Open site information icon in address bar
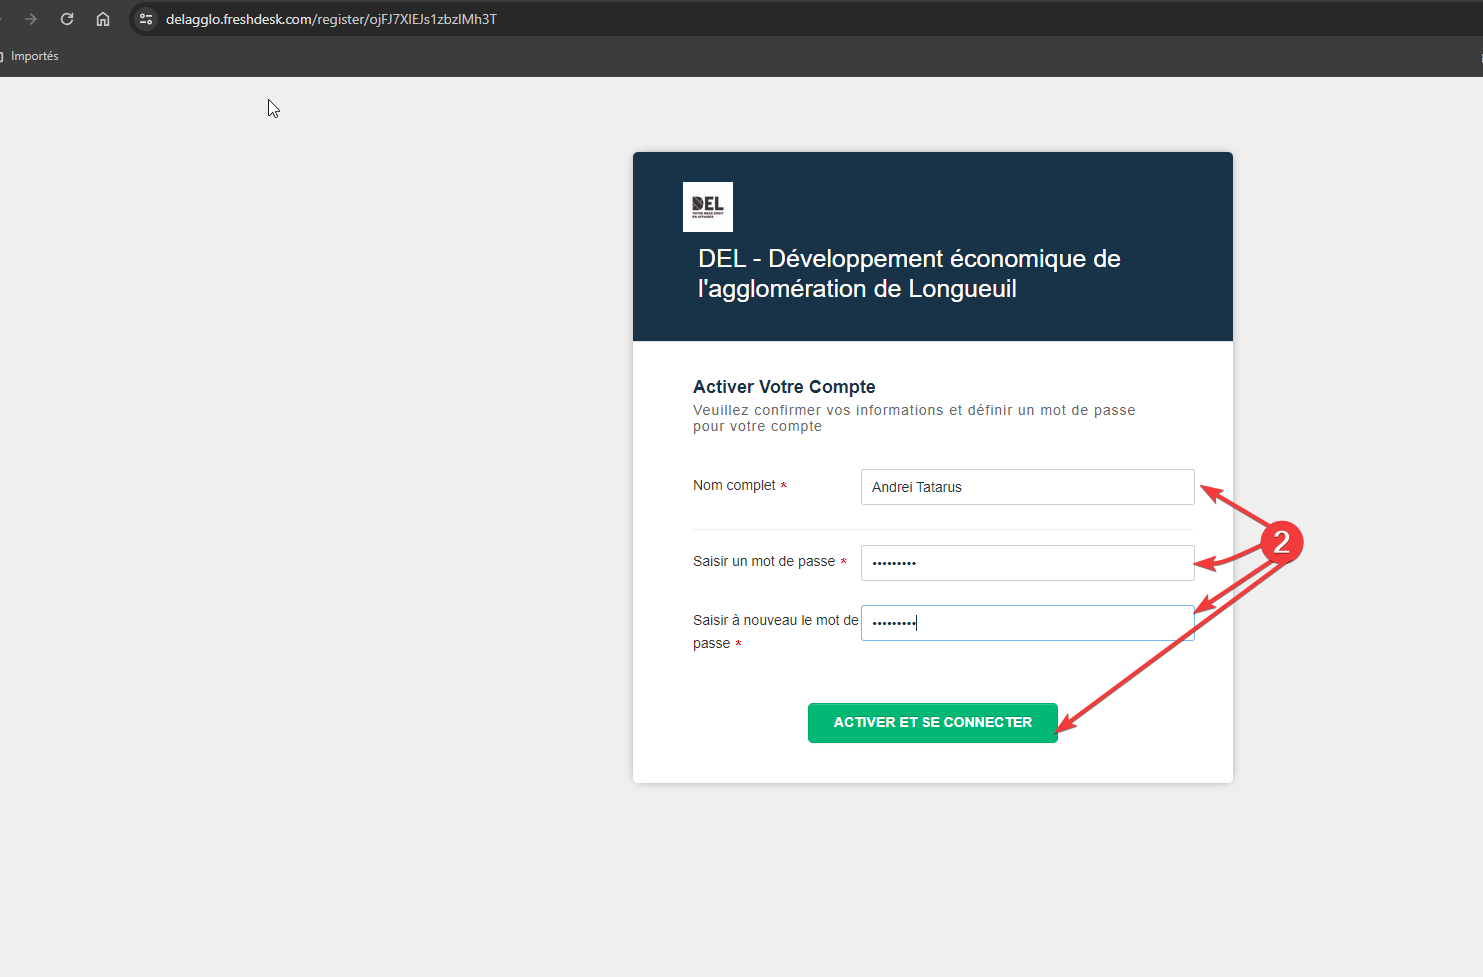 [x=146, y=19]
